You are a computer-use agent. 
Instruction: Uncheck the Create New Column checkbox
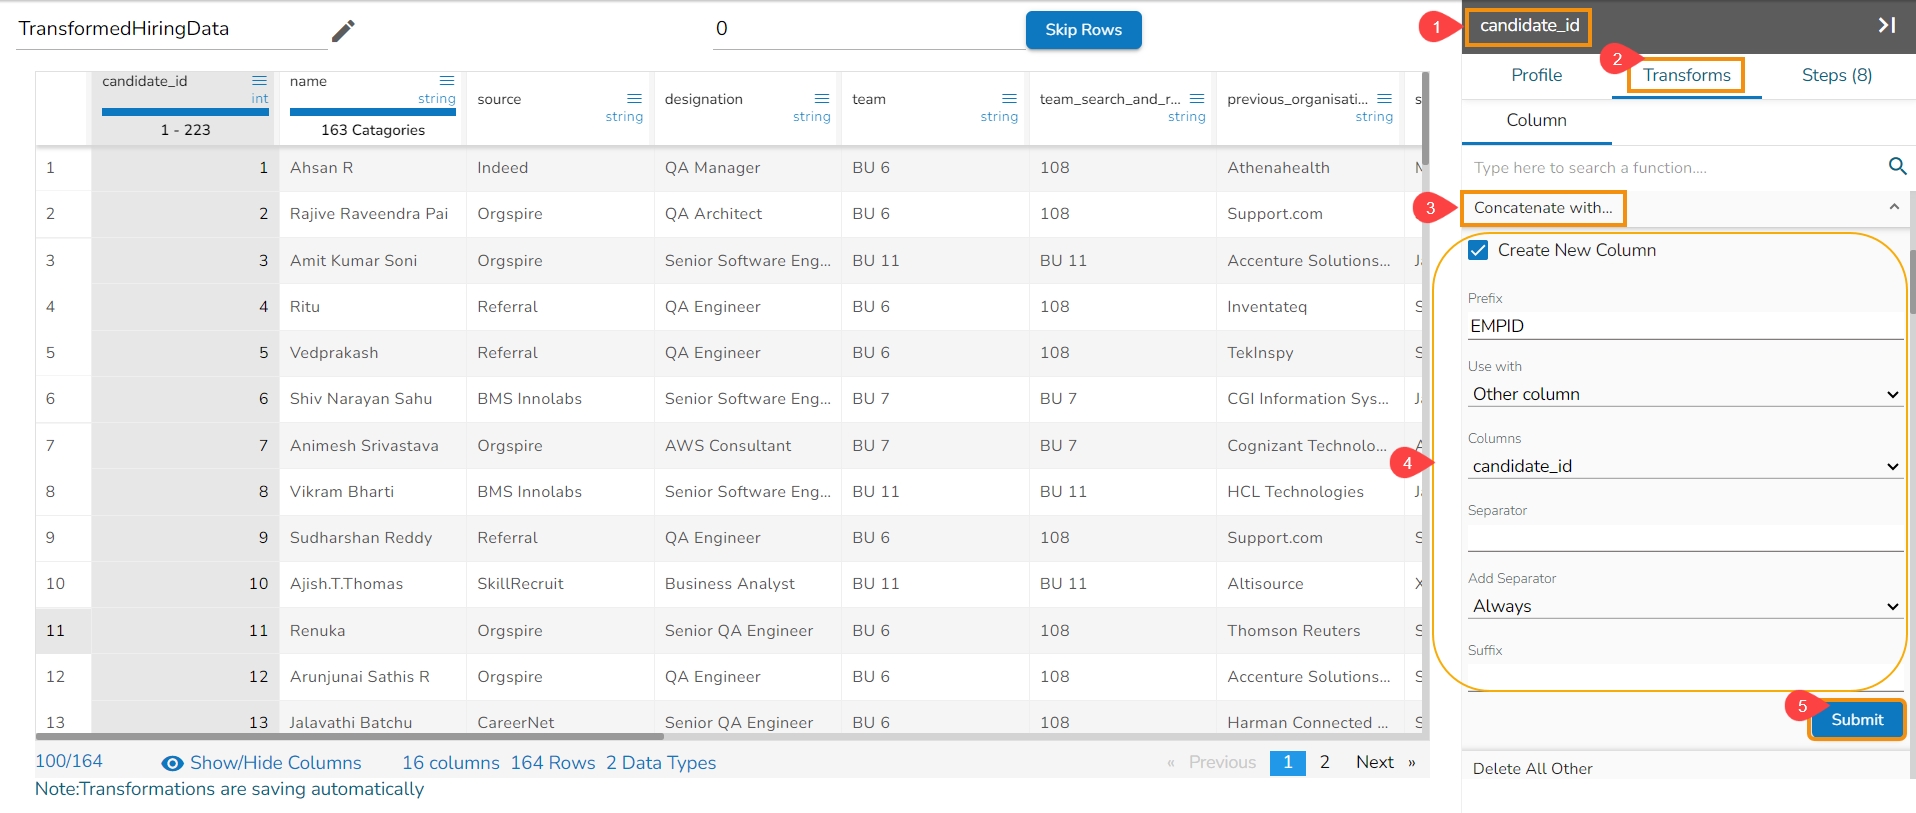tap(1478, 250)
